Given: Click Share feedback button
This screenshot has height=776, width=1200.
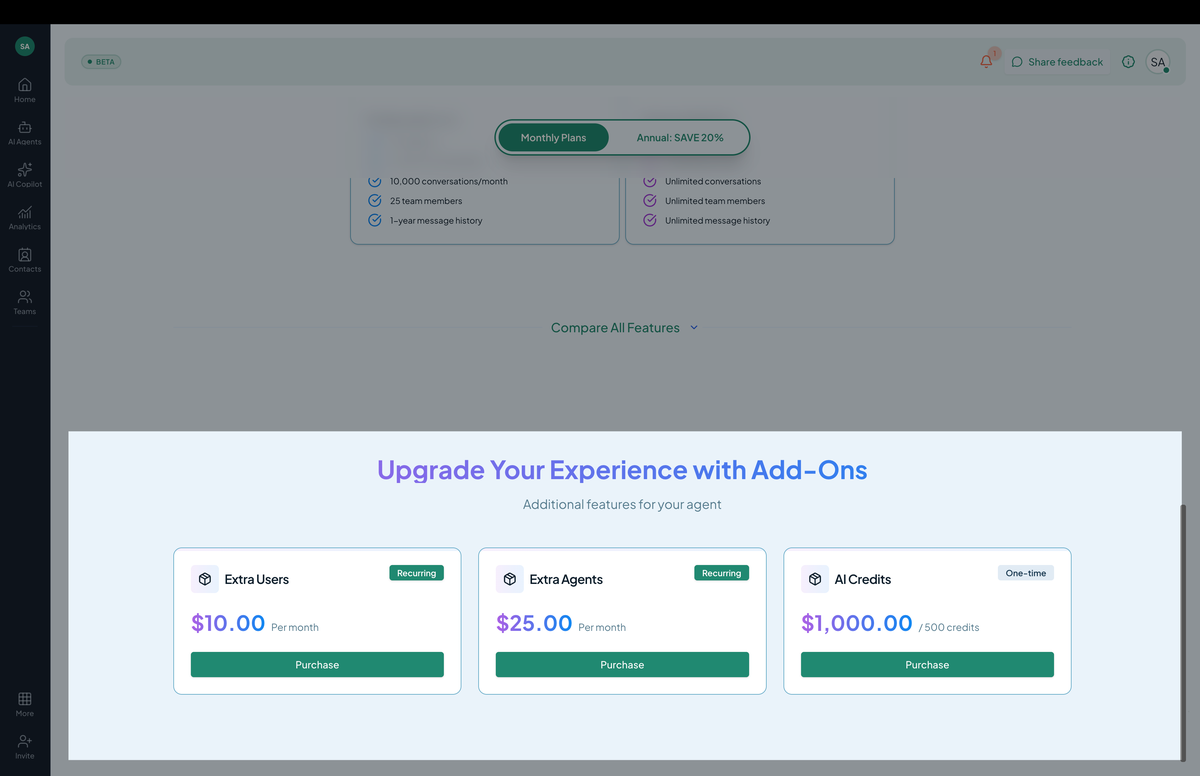Looking at the screenshot, I should point(1057,62).
